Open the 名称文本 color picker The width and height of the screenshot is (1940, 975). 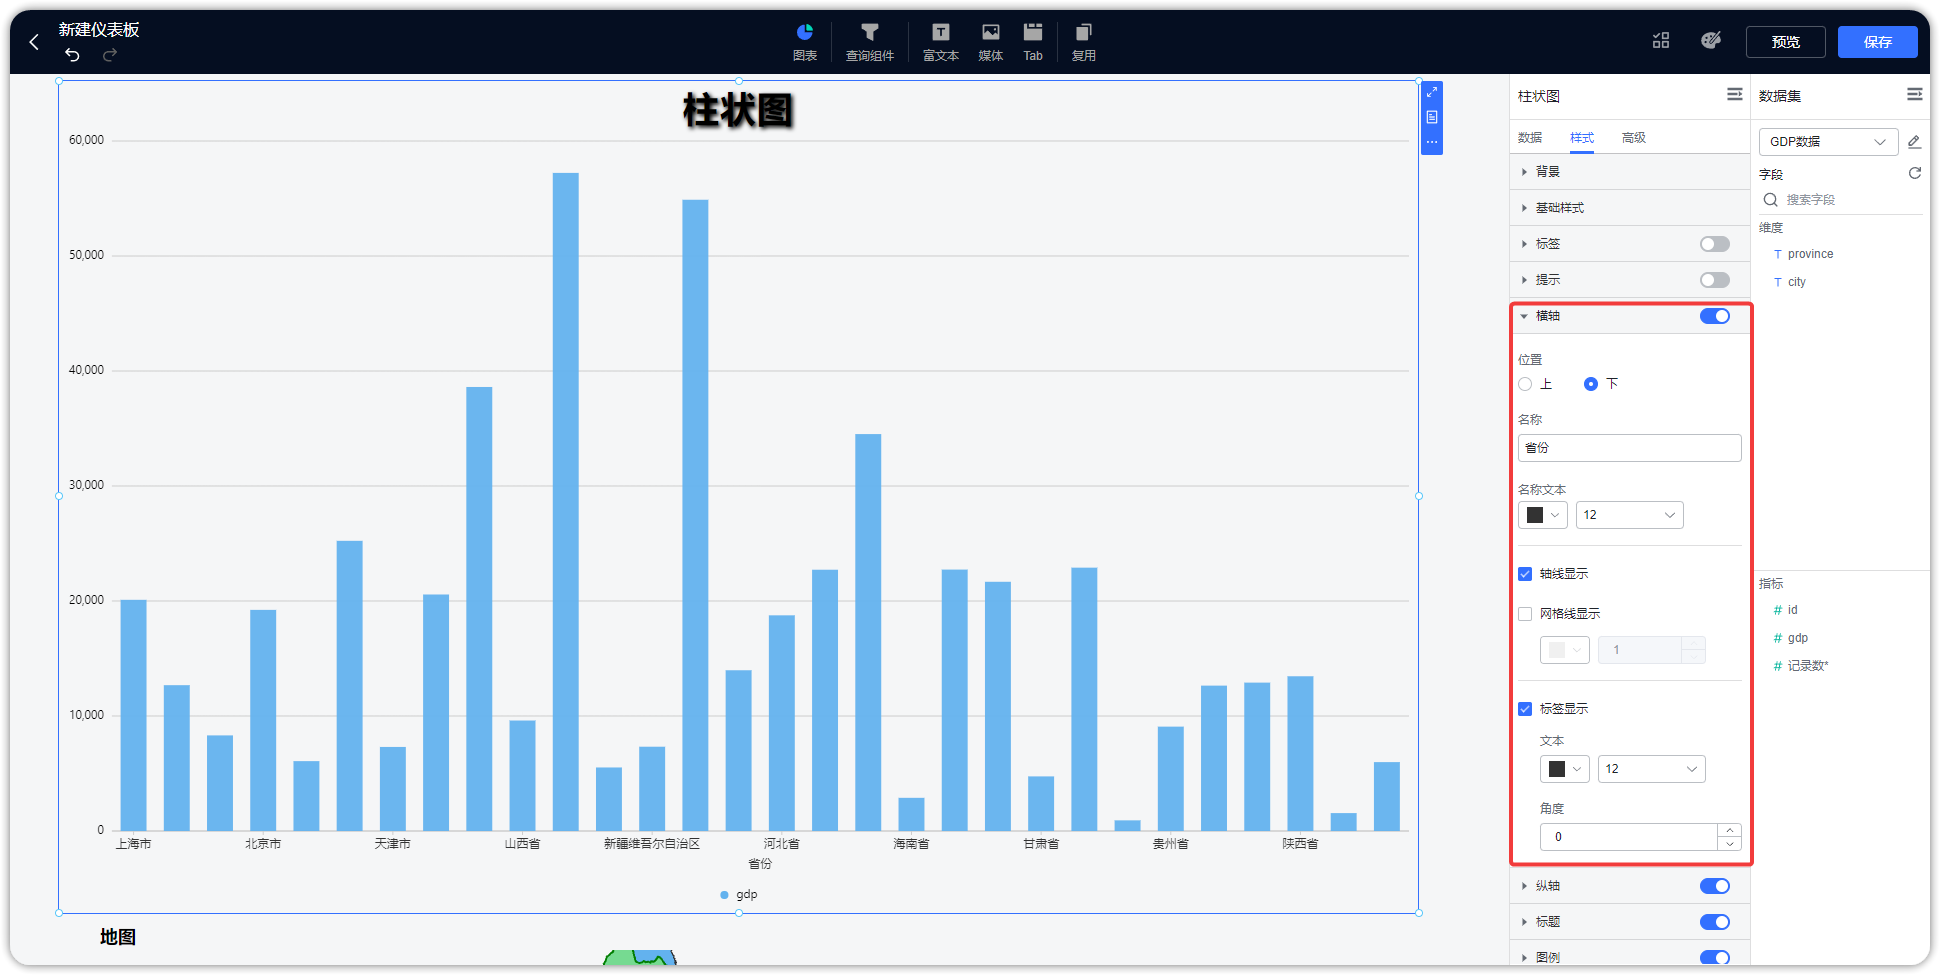pos(1543,515)
